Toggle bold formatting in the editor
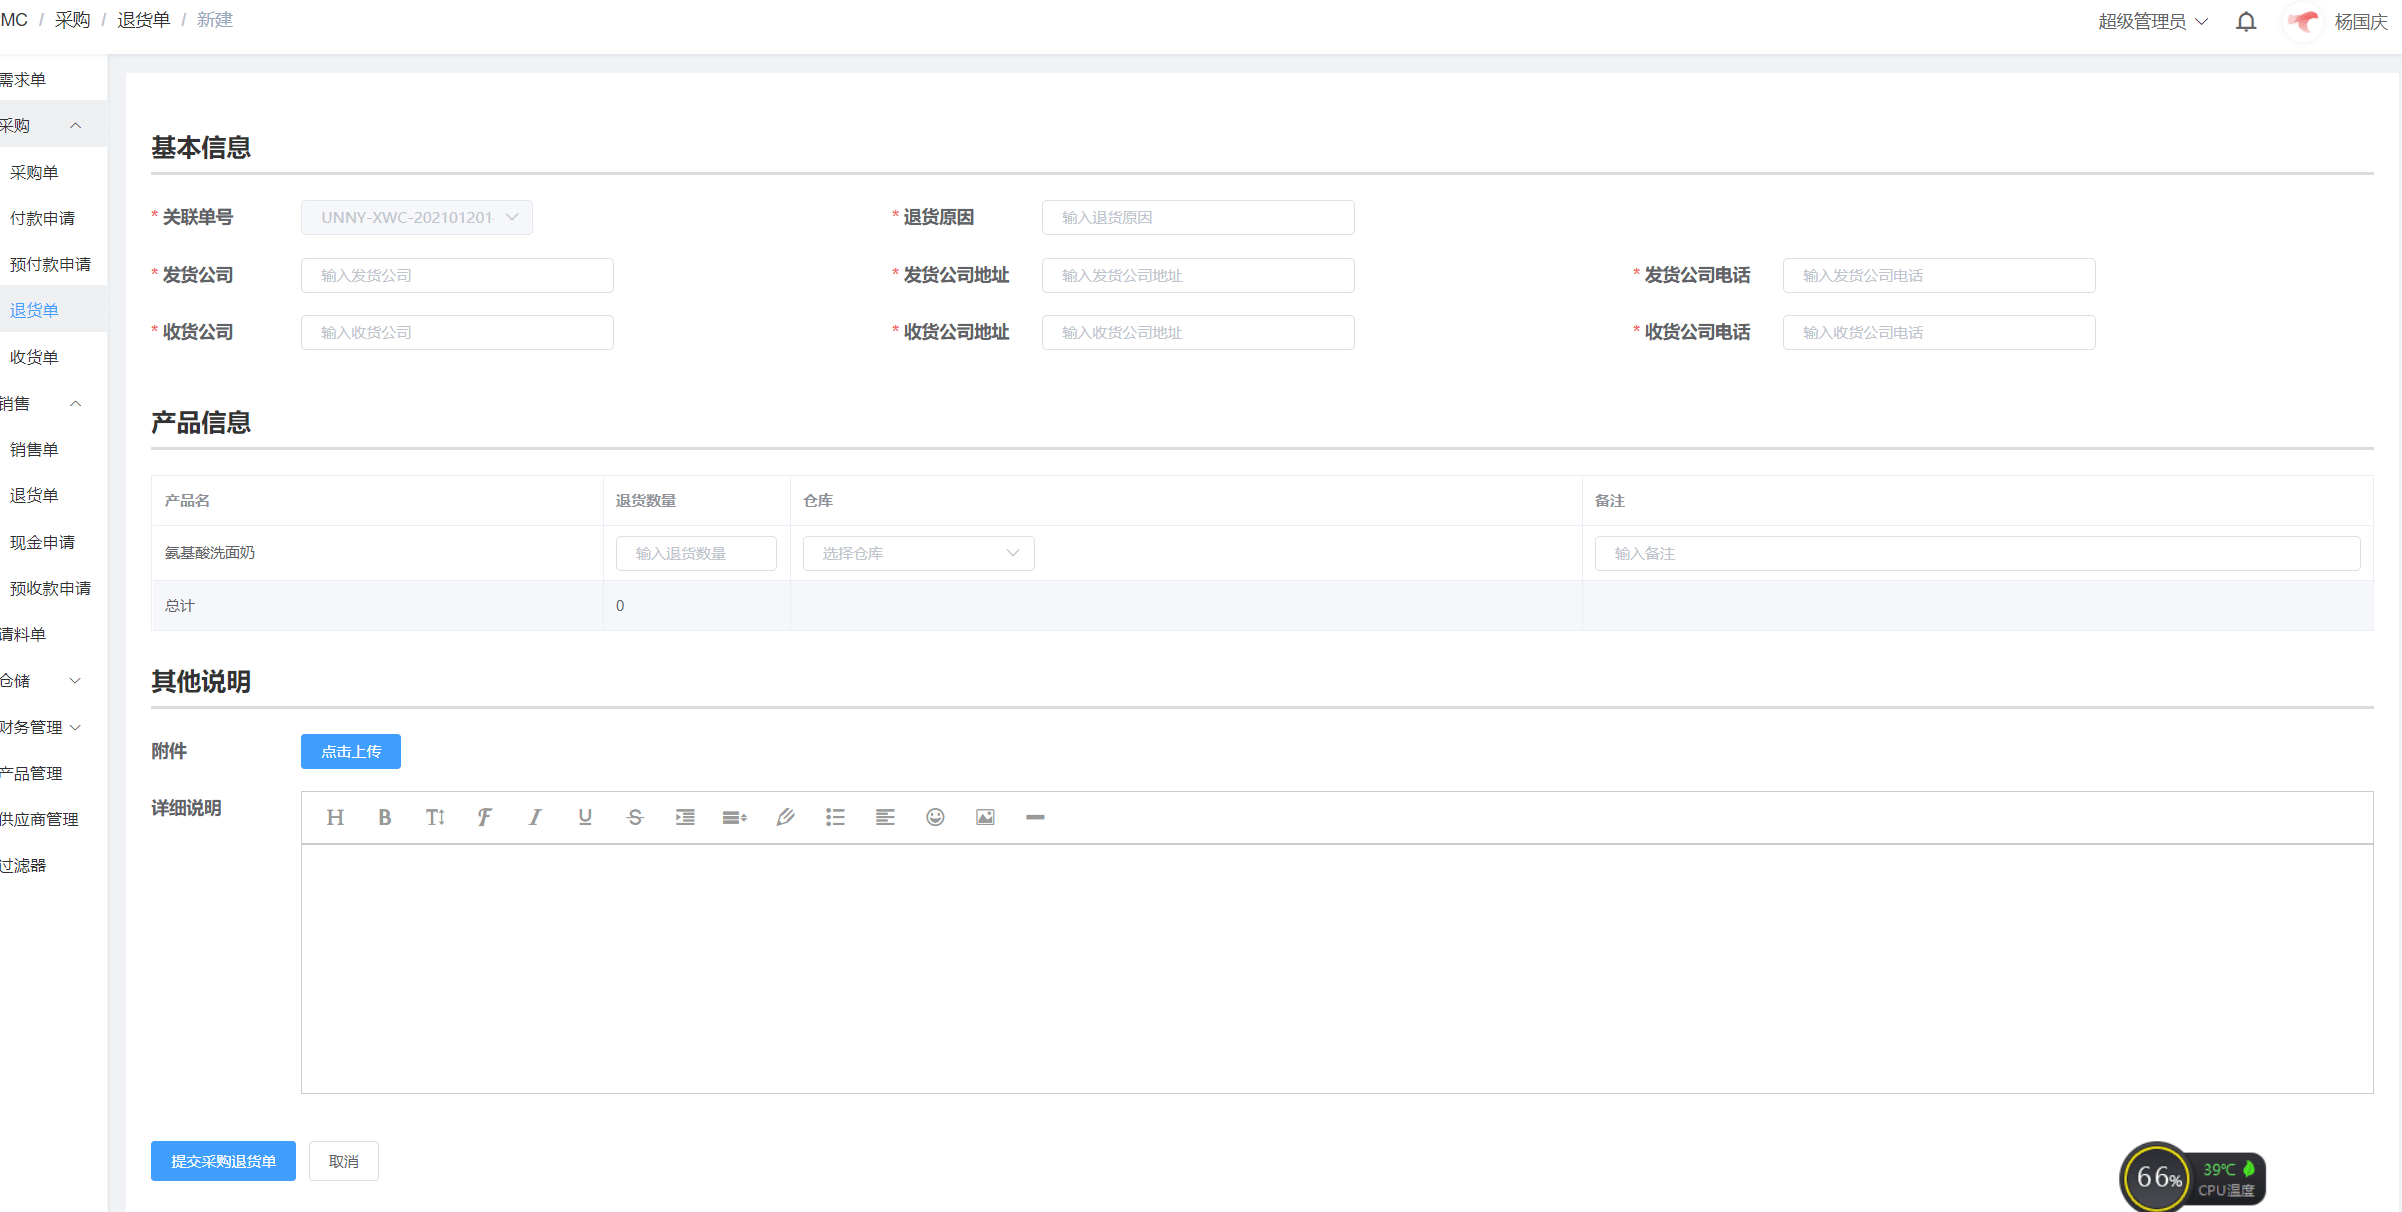This screenshot has height=1212, width=2402. coord(385,817)
